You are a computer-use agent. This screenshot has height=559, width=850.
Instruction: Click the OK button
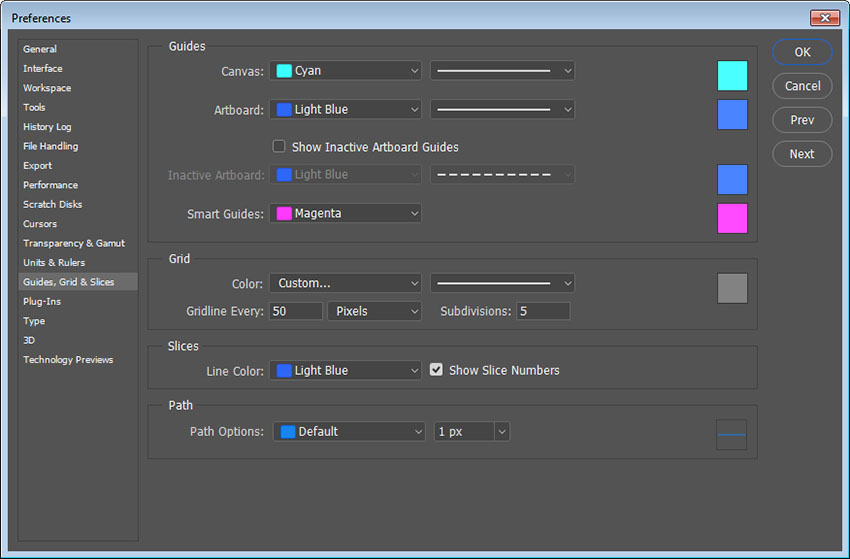click(x=802, y=52)
